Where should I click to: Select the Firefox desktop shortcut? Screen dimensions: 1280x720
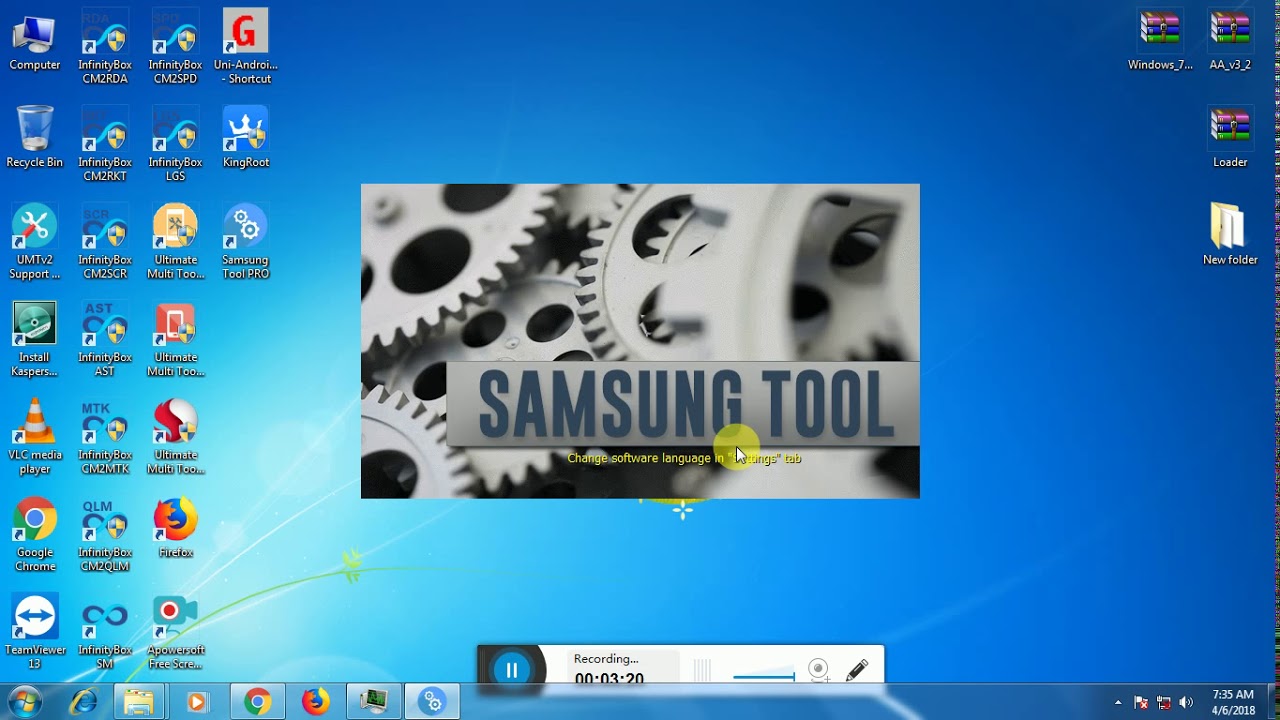[175, 528]
